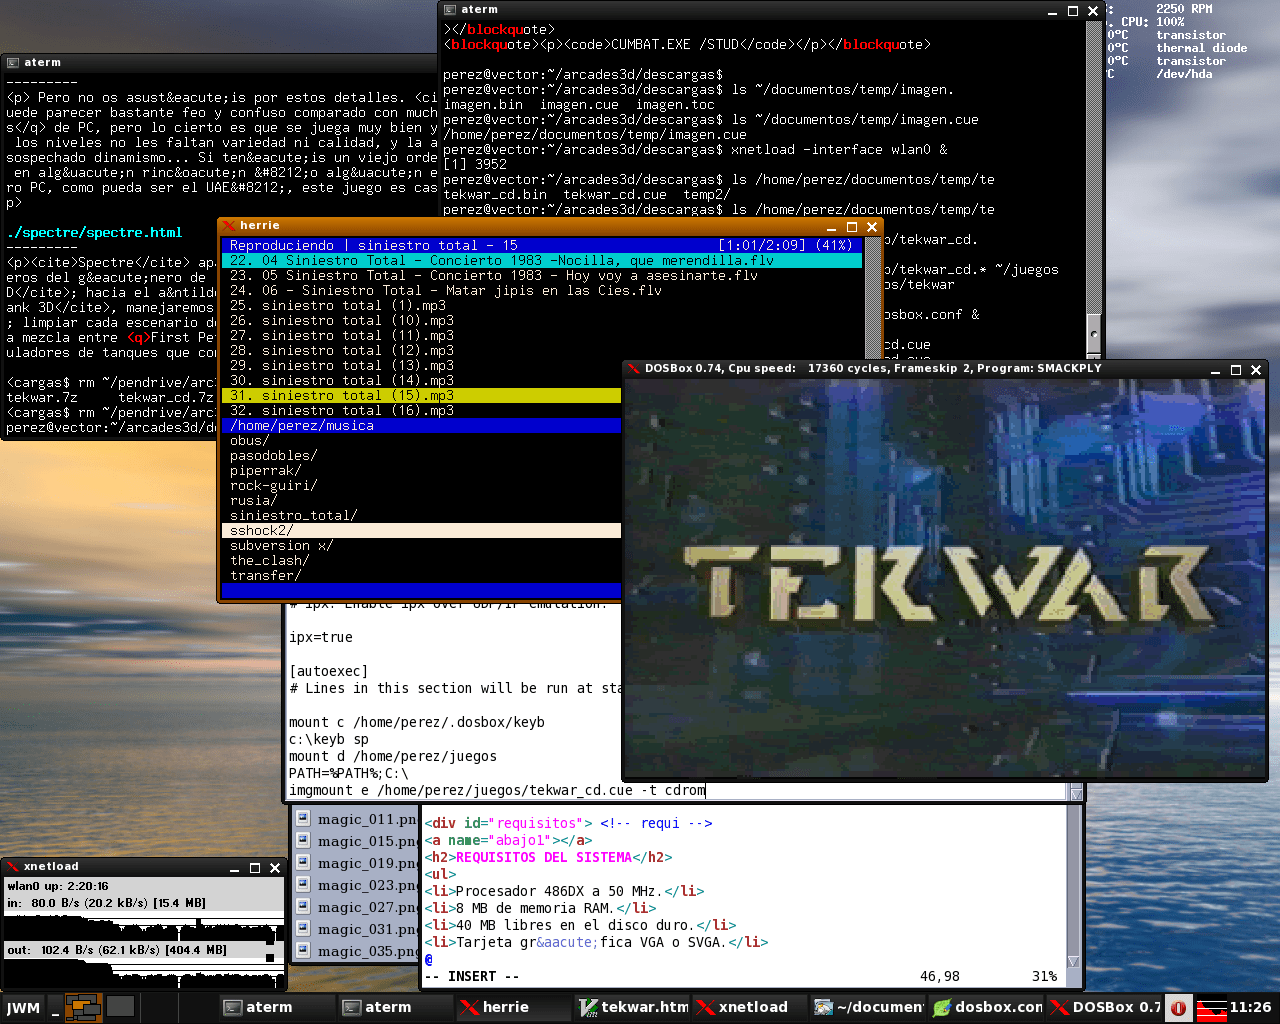Select playlist track 22 Nocilla concert flv
This screenshot has height=1024, width=1280.
click(542, 261)
